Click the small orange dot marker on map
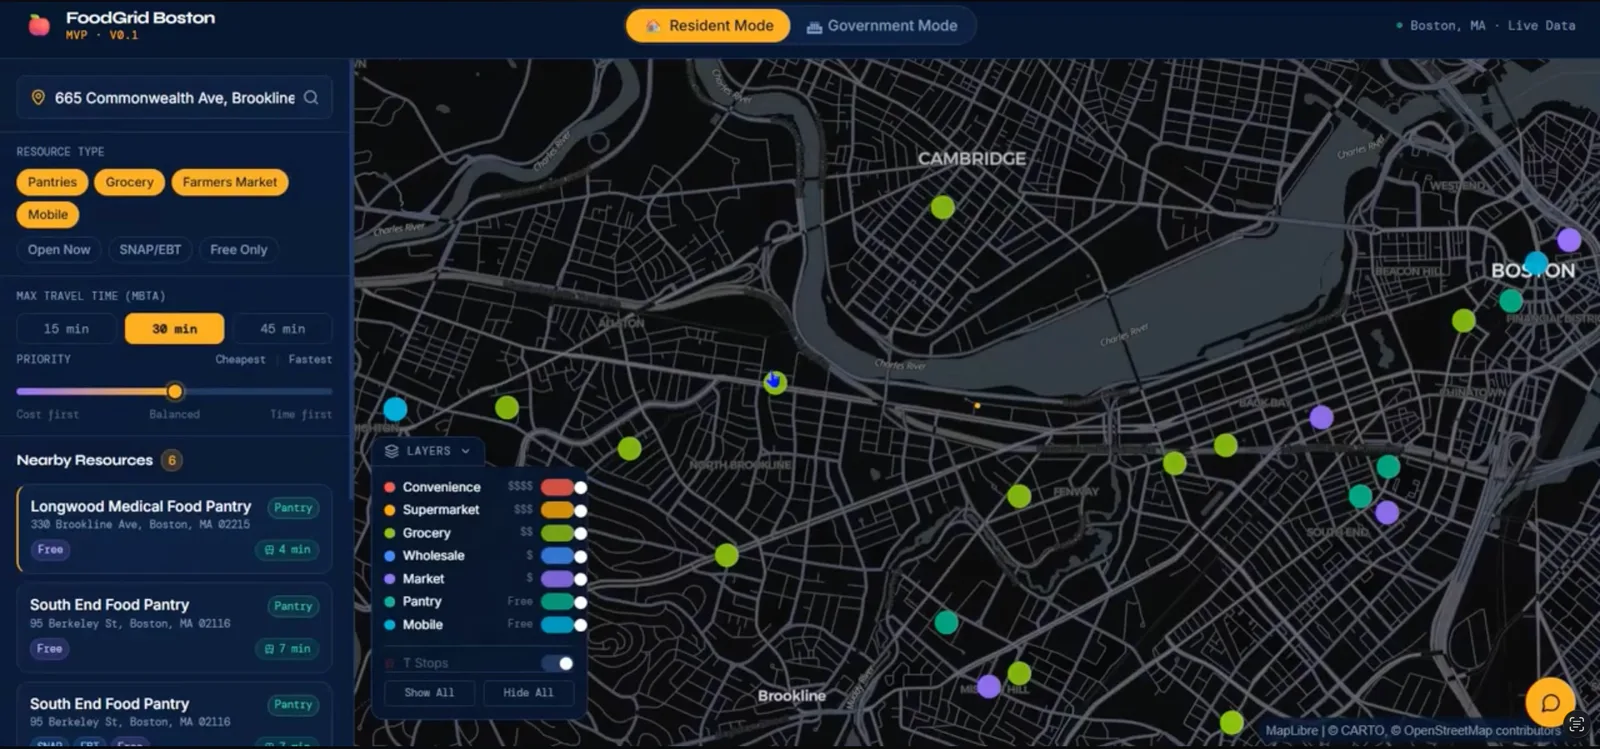This screenshot has width=1600, height=749. [x=977, y=406]
